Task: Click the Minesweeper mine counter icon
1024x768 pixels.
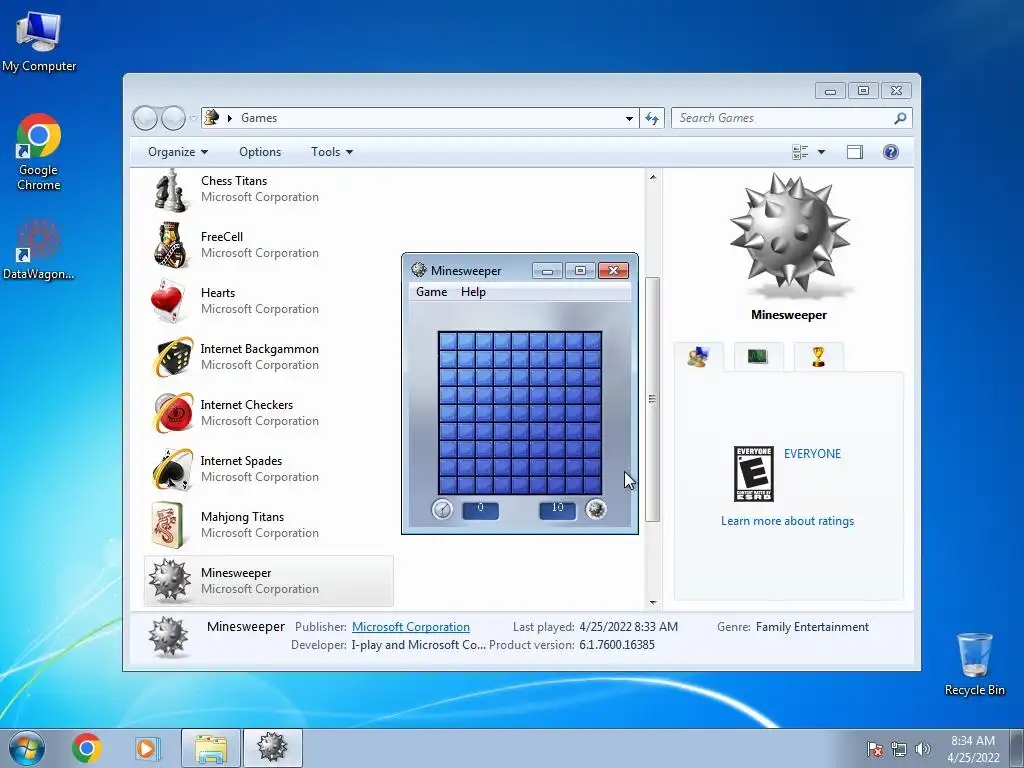Action: [x=596, y=509]
